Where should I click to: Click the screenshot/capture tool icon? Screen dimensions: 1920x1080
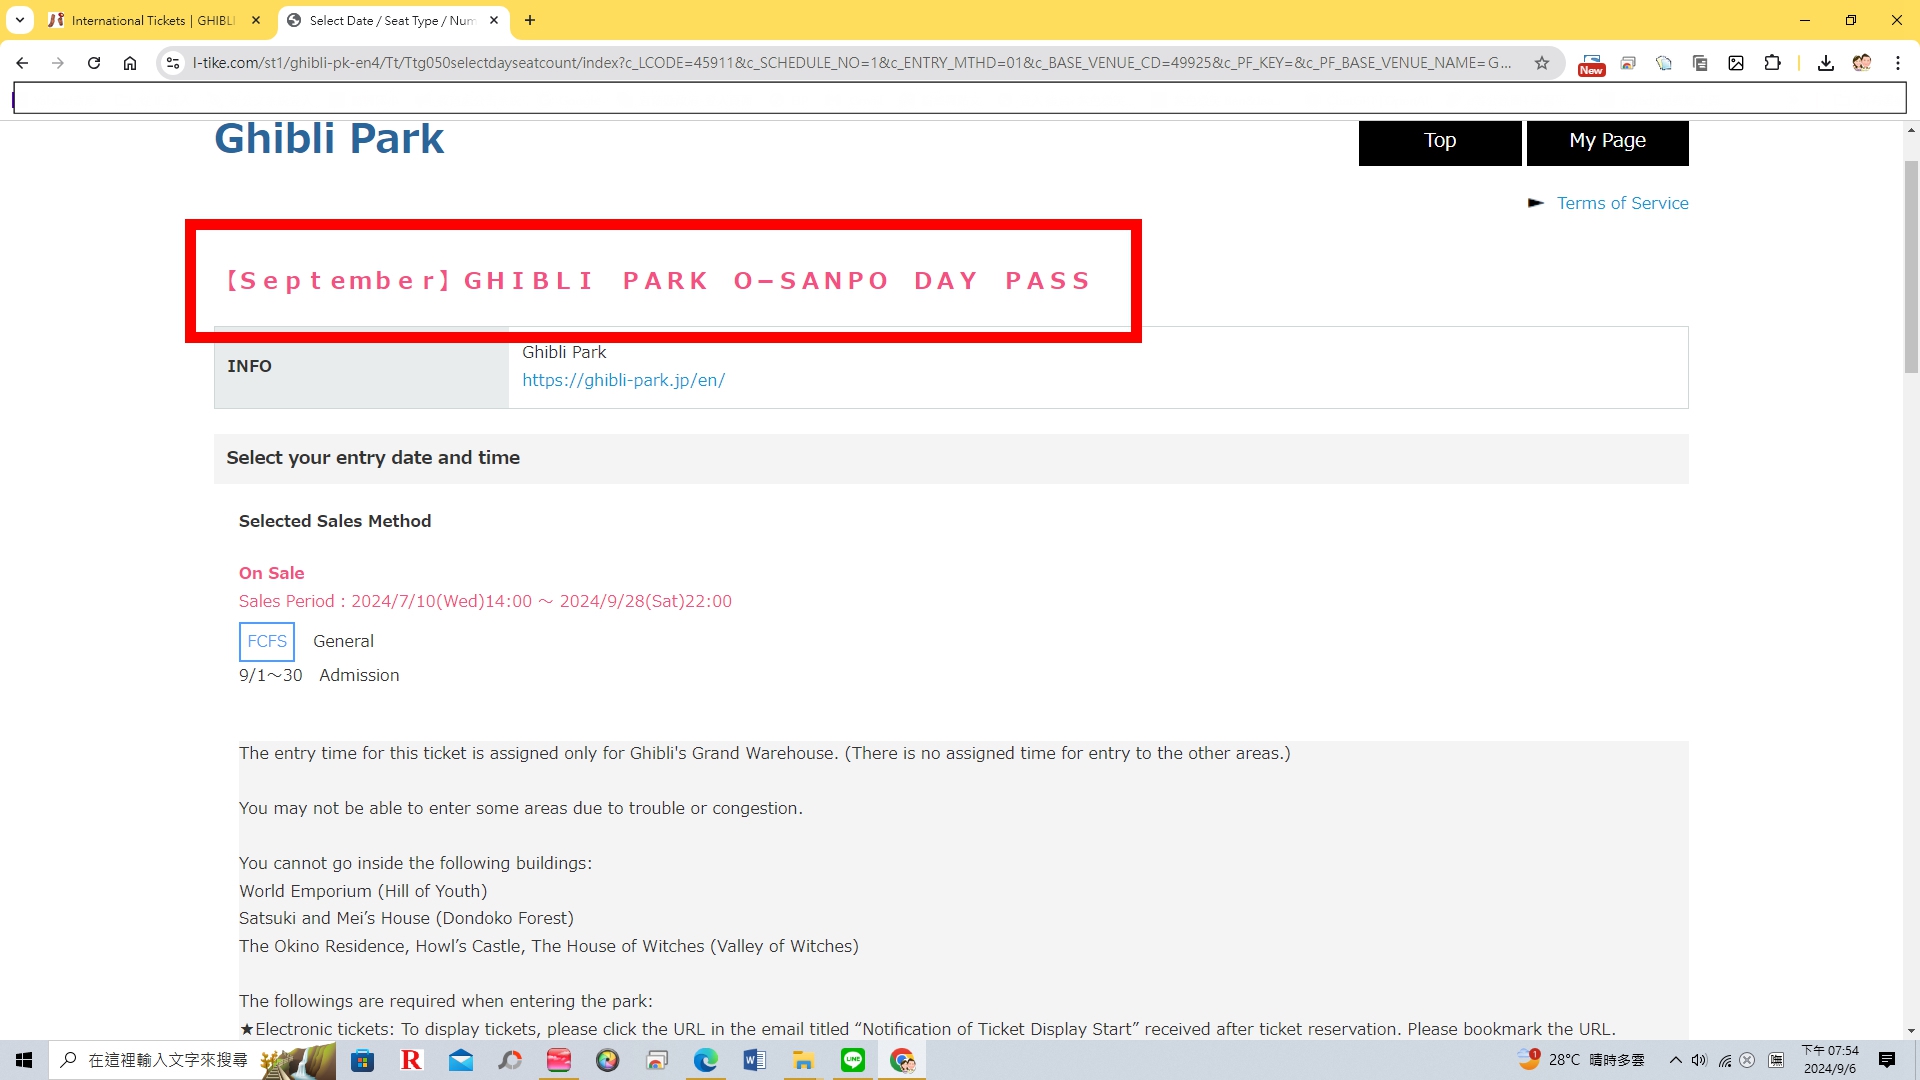pos(1739,62)
